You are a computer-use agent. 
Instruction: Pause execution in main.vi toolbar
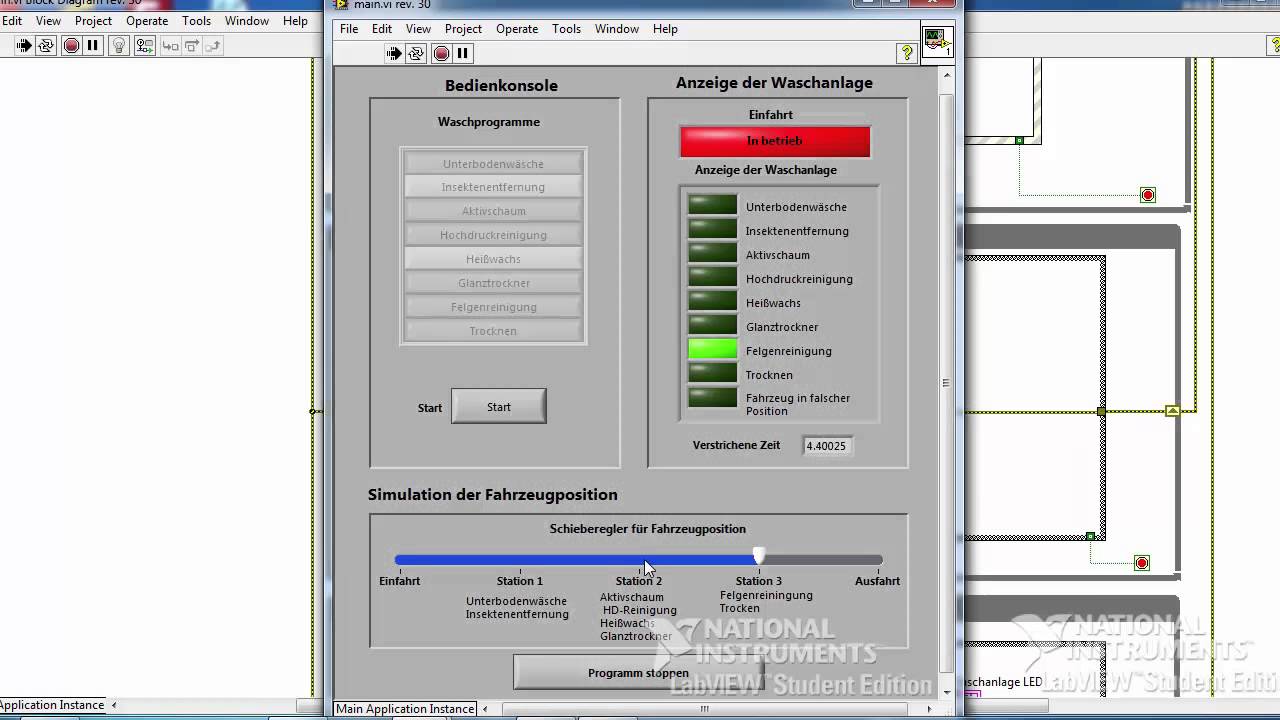[463, 53]
